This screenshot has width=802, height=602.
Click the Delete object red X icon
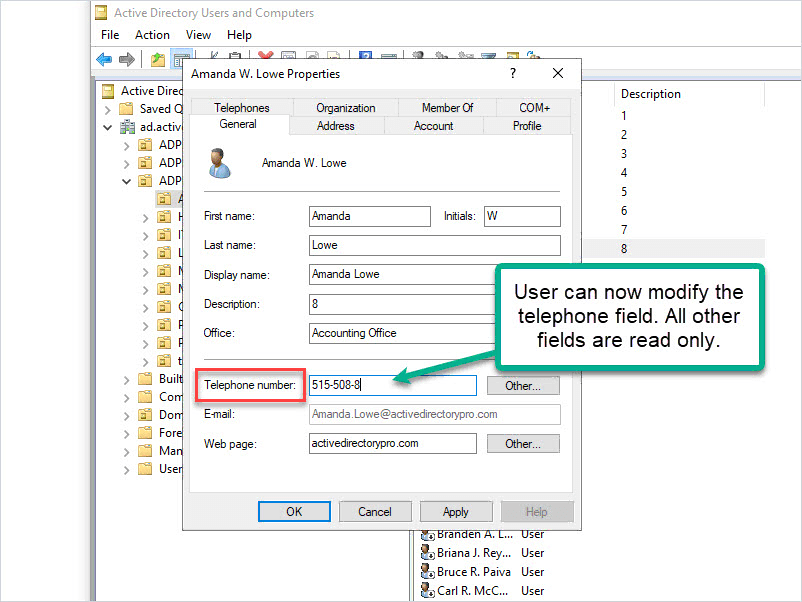coord(266,53)
